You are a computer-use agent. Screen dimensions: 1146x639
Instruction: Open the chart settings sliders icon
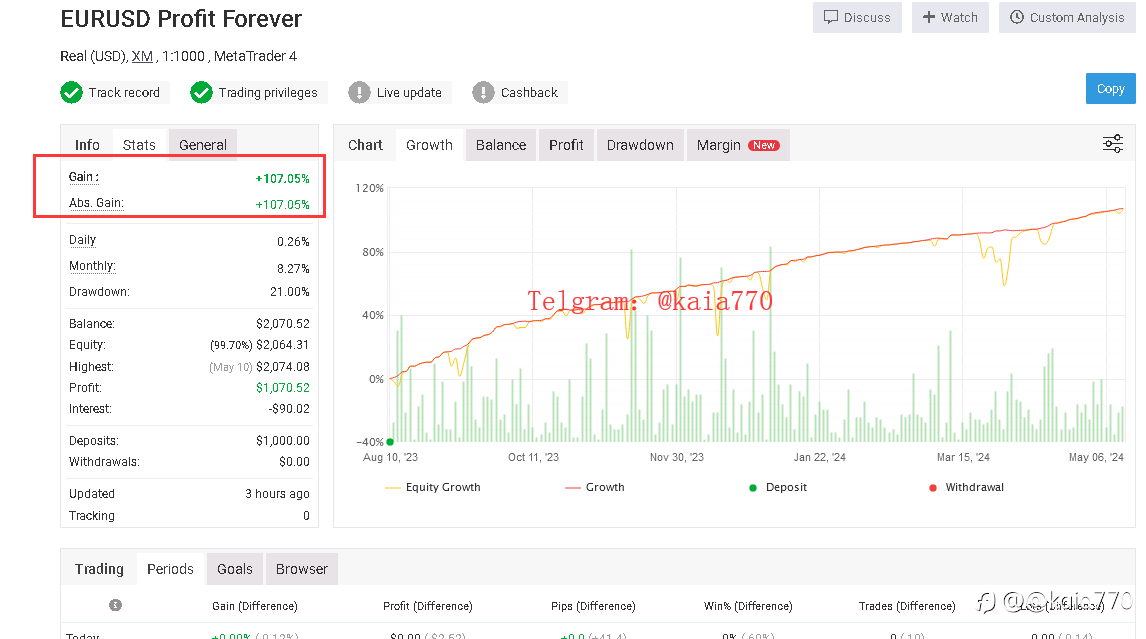(x=1112, y=144)
